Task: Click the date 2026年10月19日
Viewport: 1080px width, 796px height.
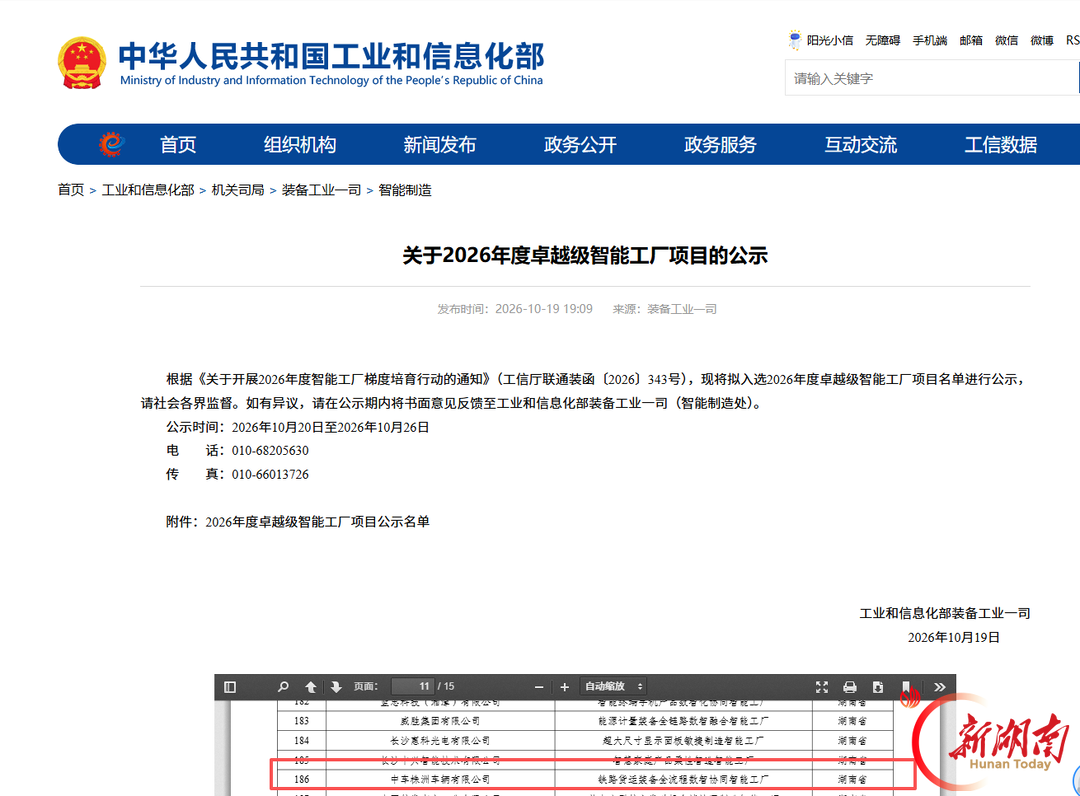Action: click(953, 637)
